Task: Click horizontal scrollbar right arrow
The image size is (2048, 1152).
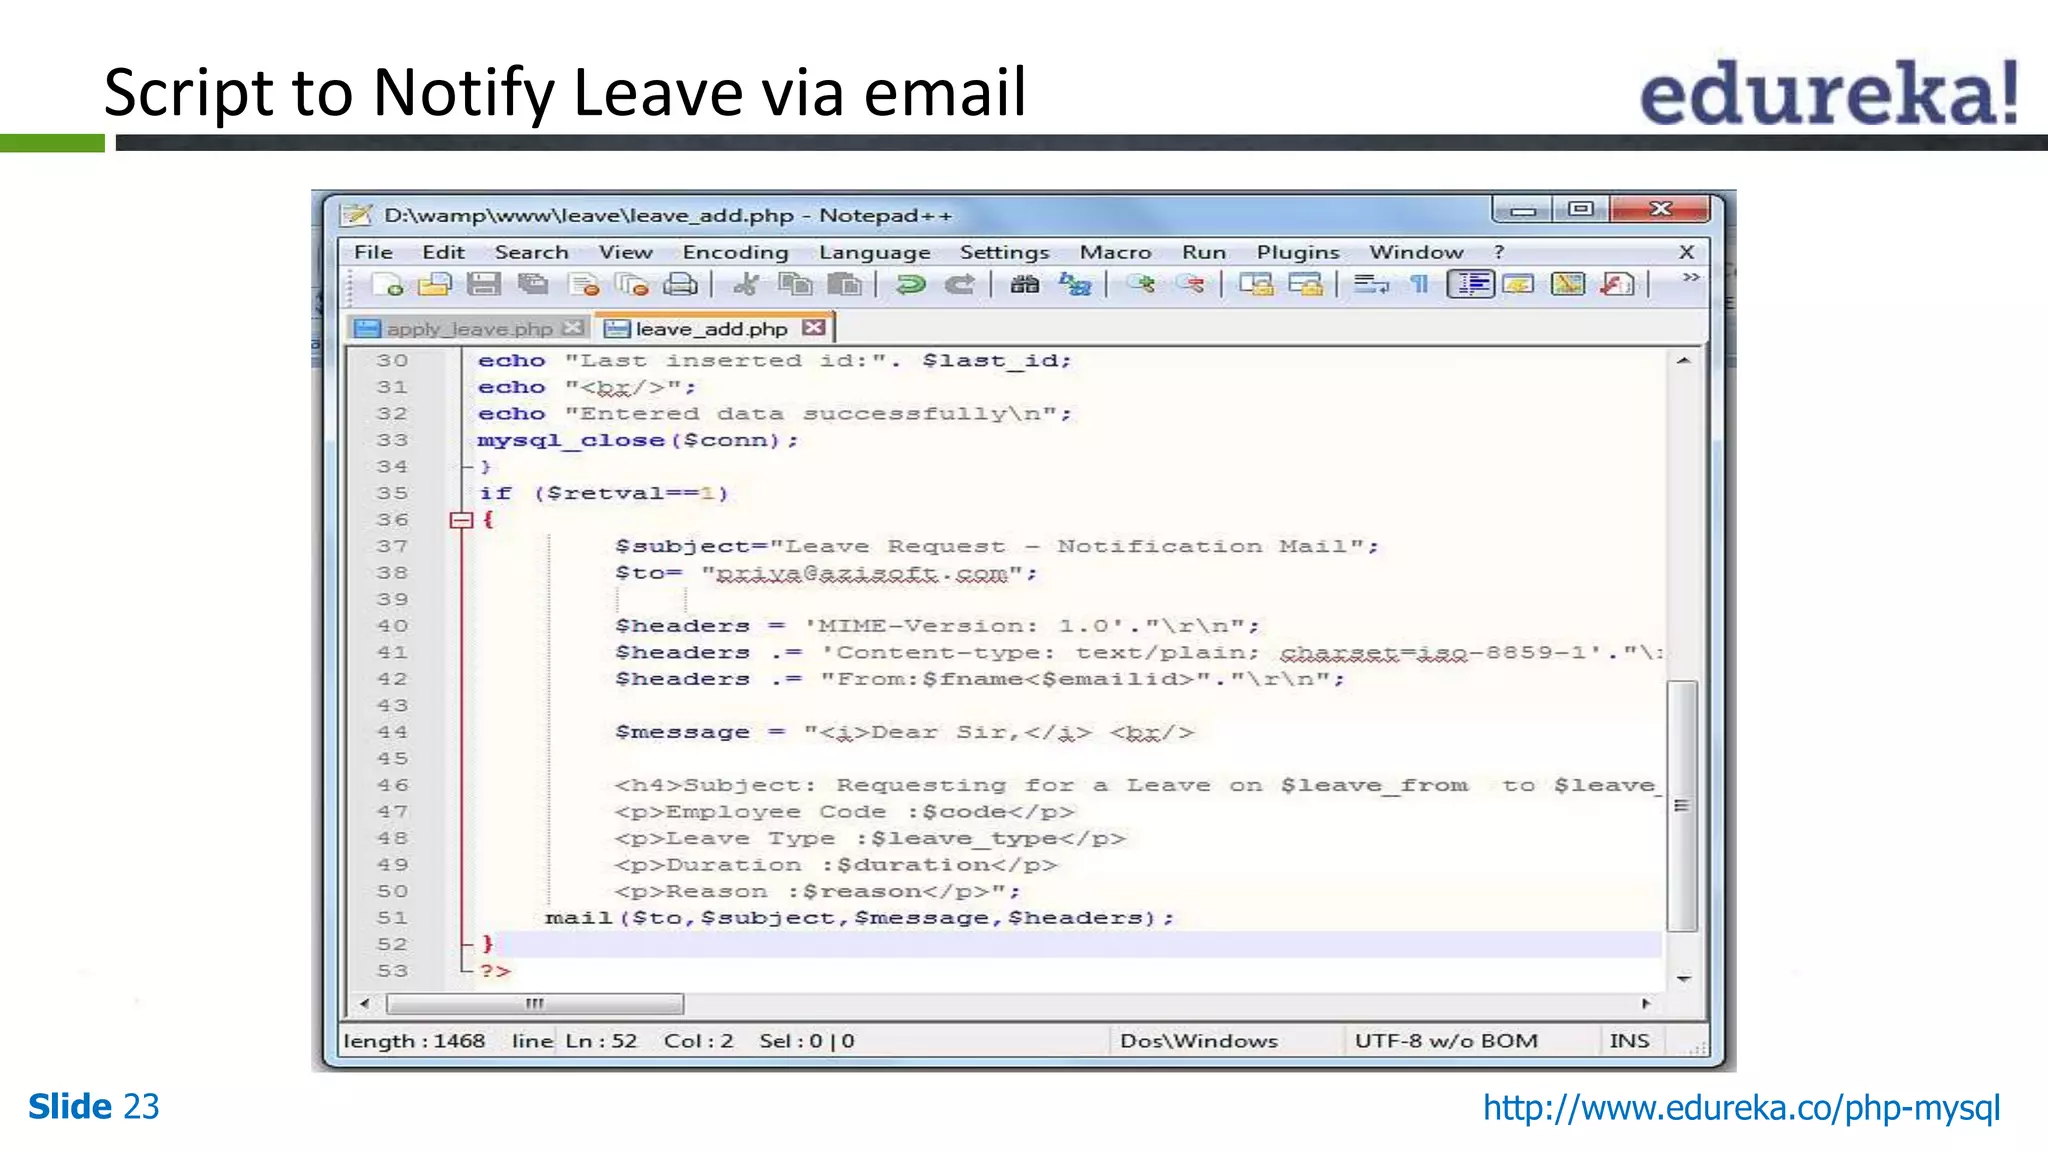Action: pyautogui.click(x=1646, y=1003)
